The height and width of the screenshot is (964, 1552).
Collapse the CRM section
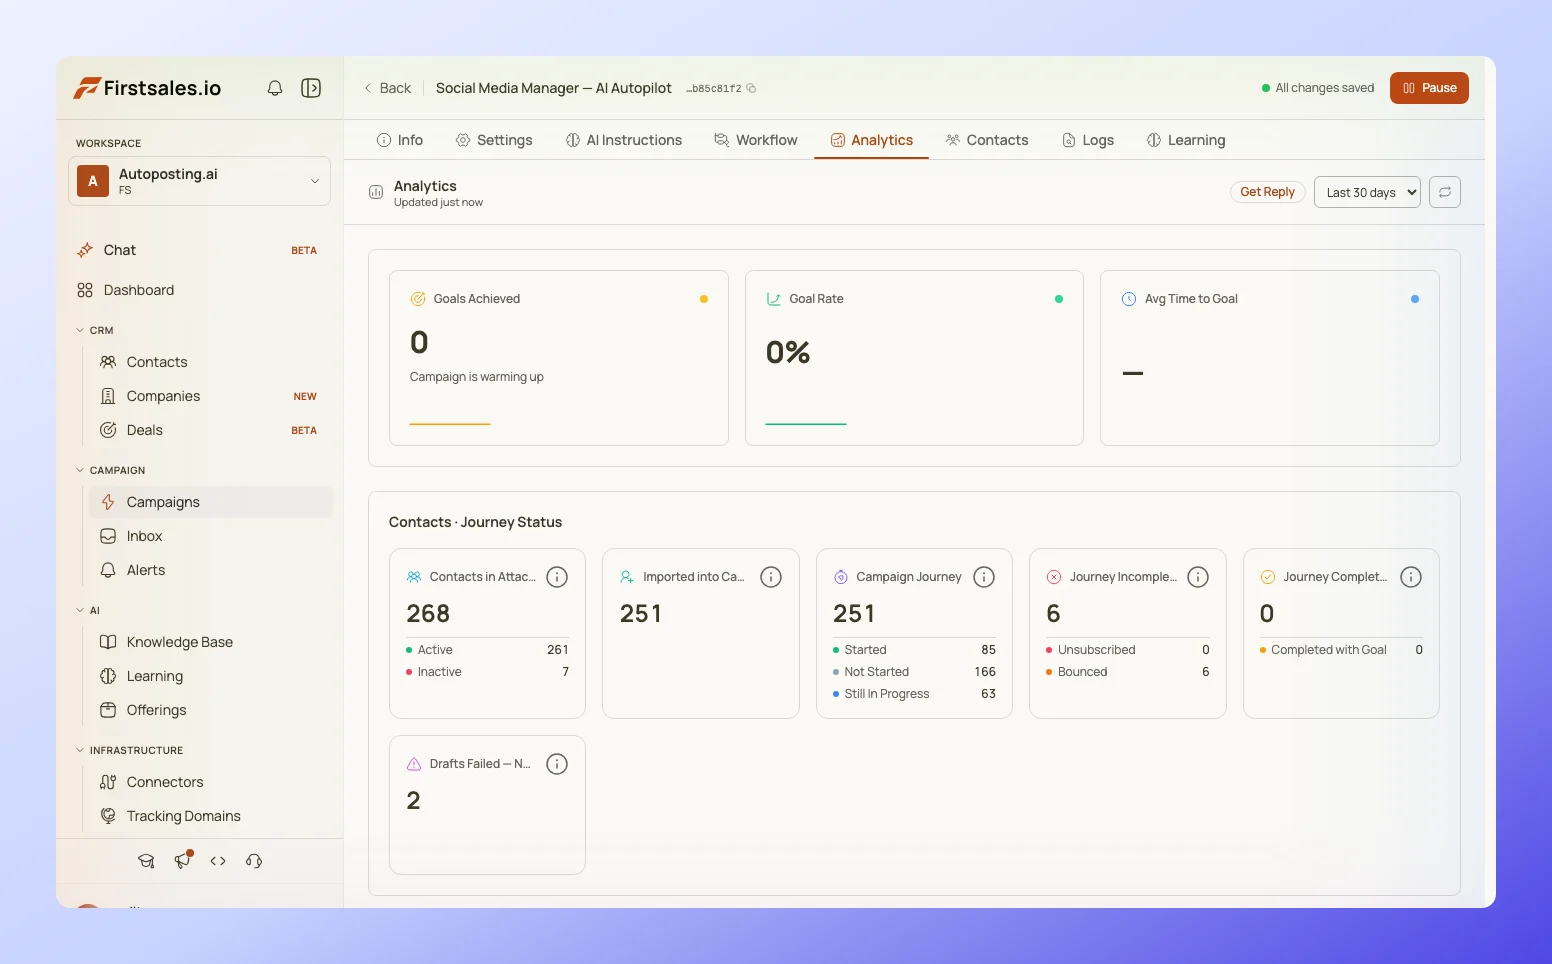tap(95, 330)
